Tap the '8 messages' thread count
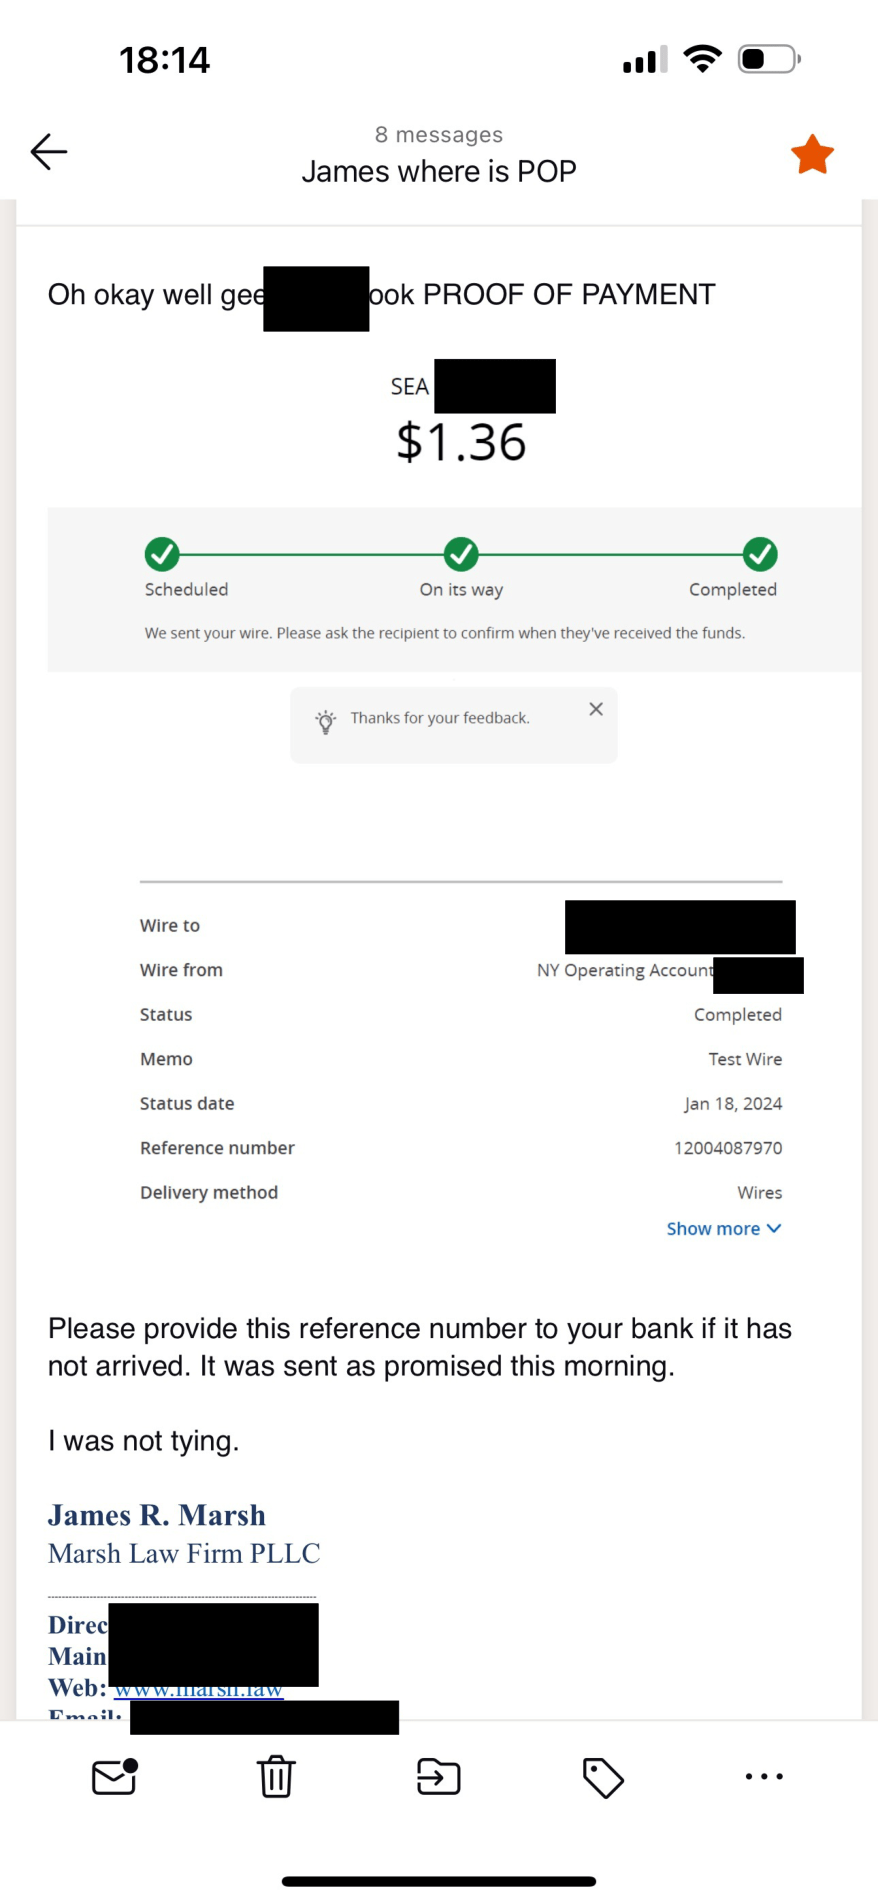 pyautogui.click(x=439, y=135)
